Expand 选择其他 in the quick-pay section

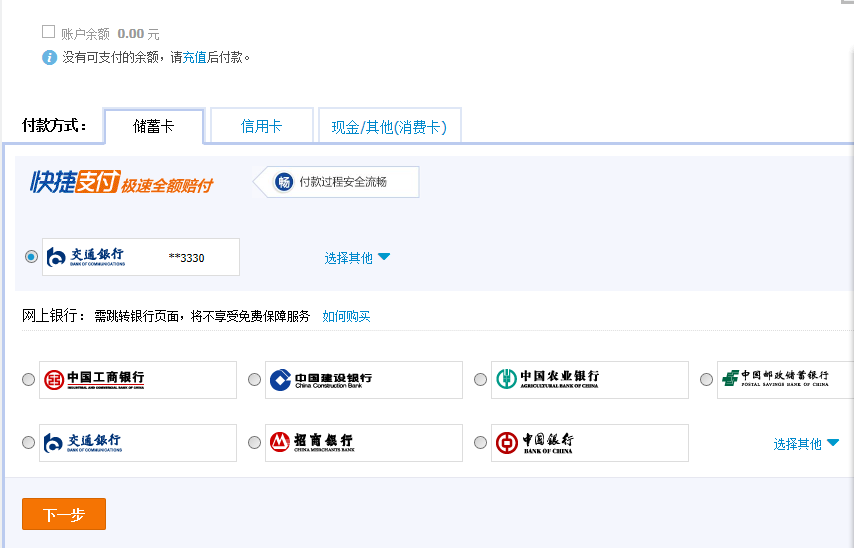point(357,258)
